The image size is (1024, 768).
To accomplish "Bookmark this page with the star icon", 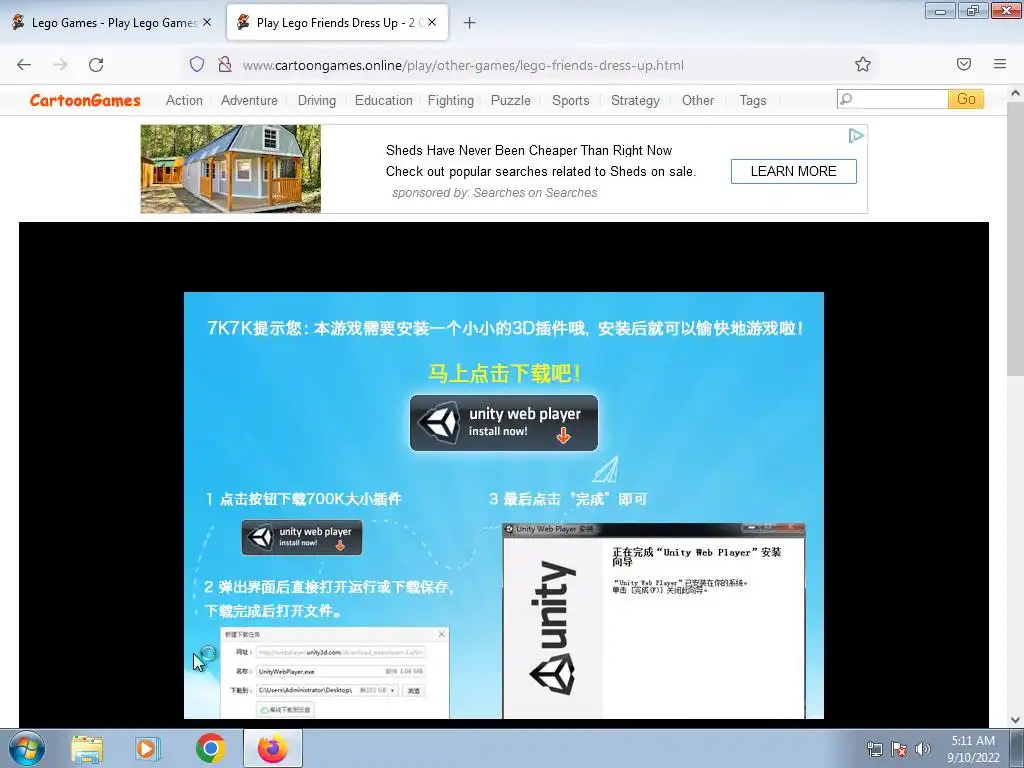I will (x=863, y=64).
